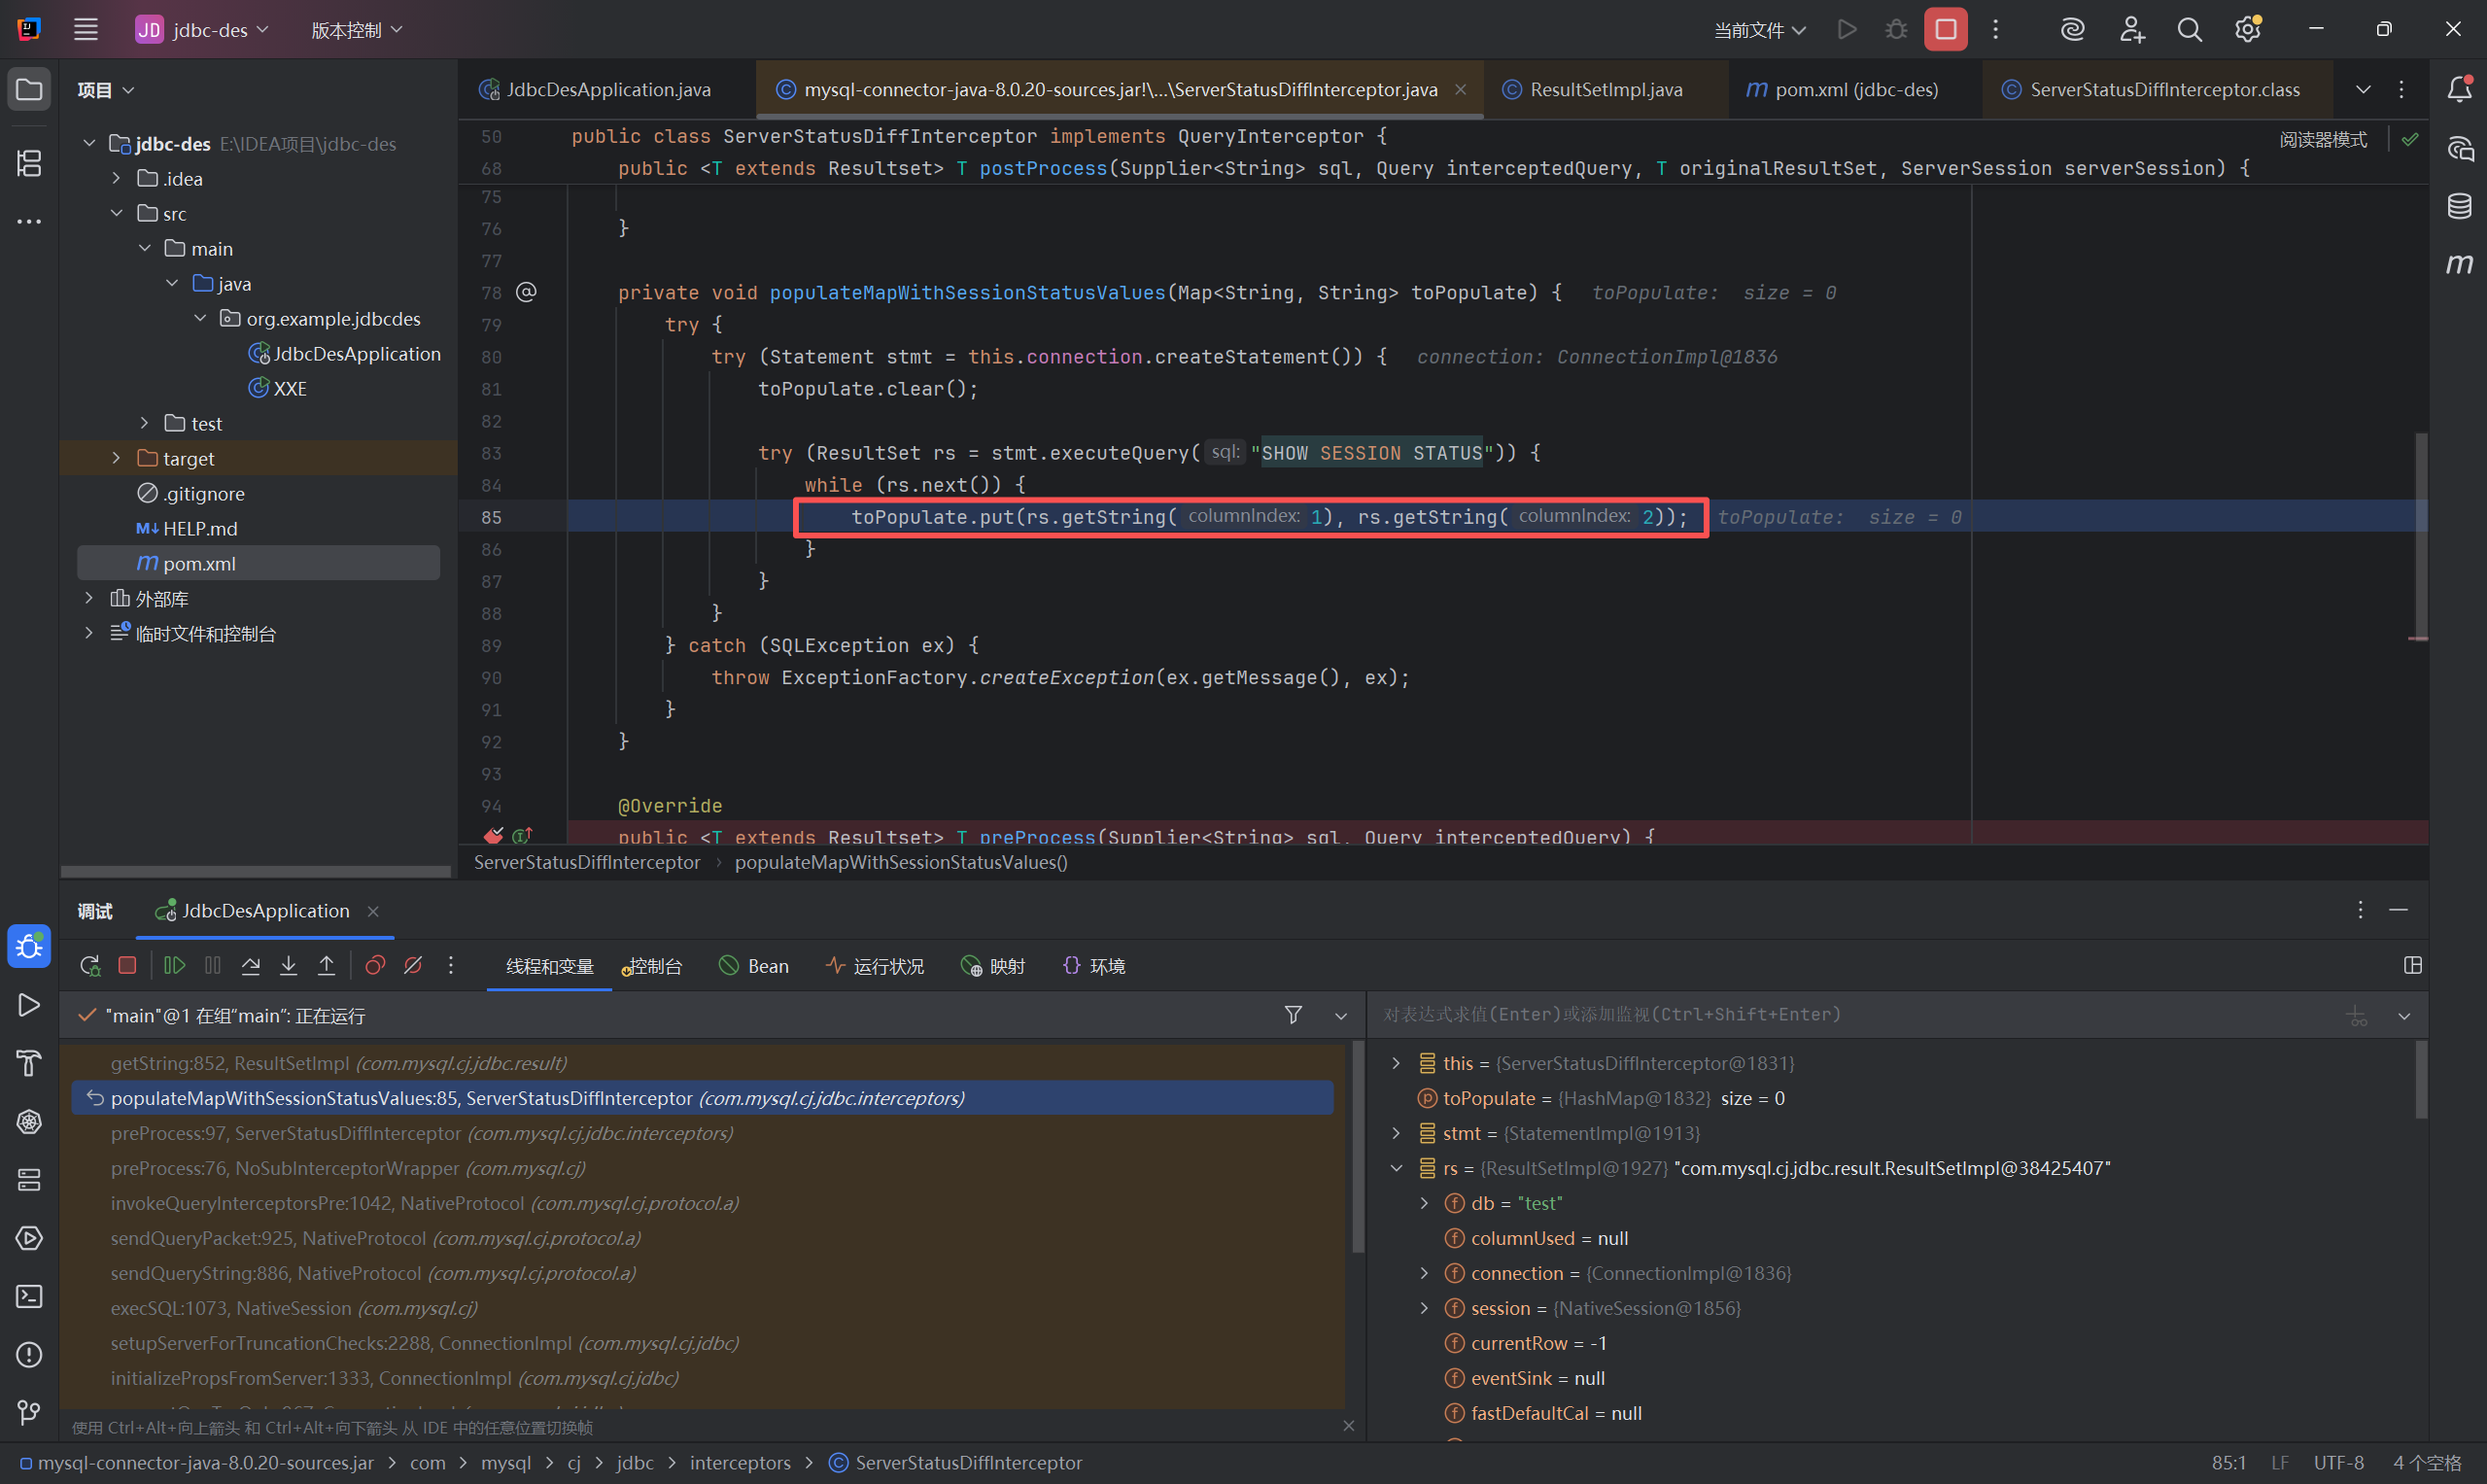Viewport: 2487px width, 1484px height.
Task: Expand the target folder in project tree
Action: pyautogui.click(x=117, y=458)
